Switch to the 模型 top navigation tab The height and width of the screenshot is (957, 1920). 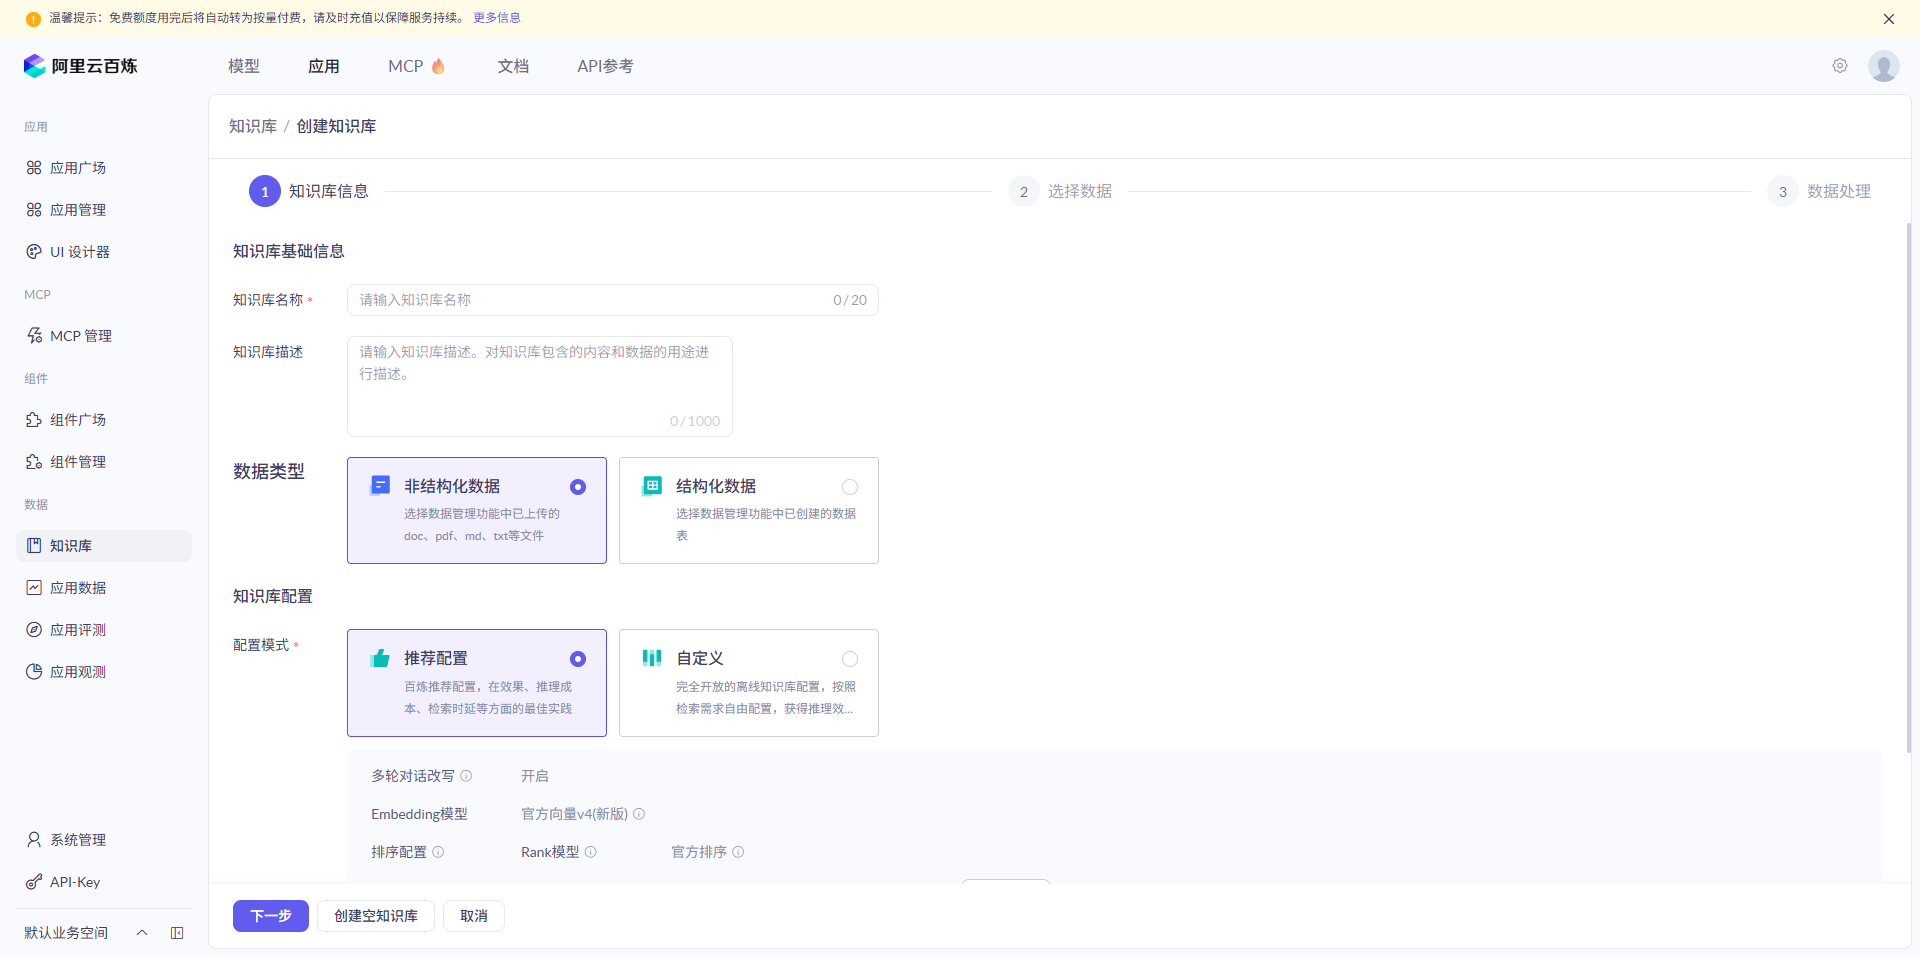click(243, 65)
